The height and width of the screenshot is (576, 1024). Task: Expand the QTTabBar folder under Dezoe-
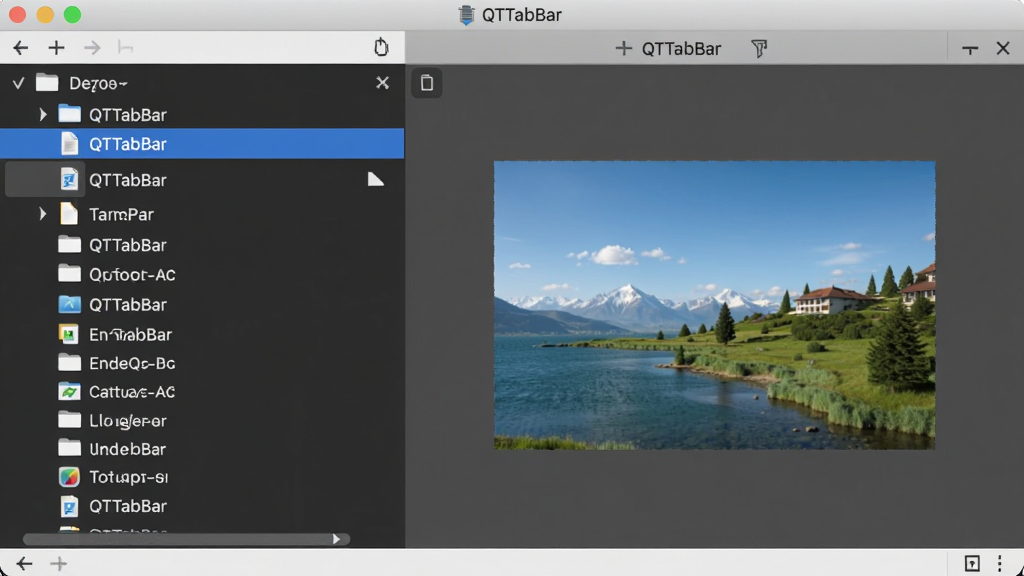43,115
